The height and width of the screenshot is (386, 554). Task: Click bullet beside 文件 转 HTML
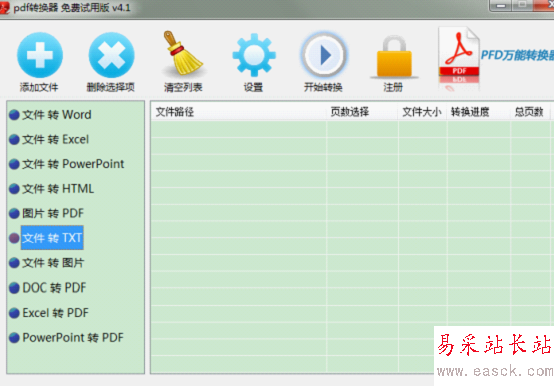pyautogui.click(x=14, y=189)
